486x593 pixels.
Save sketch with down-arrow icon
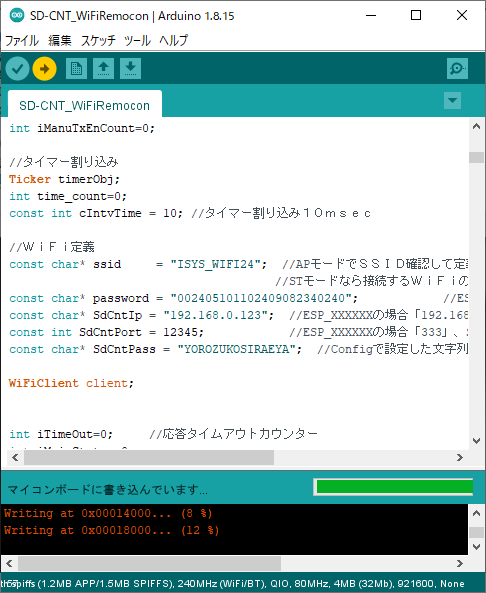pos(130,68)
